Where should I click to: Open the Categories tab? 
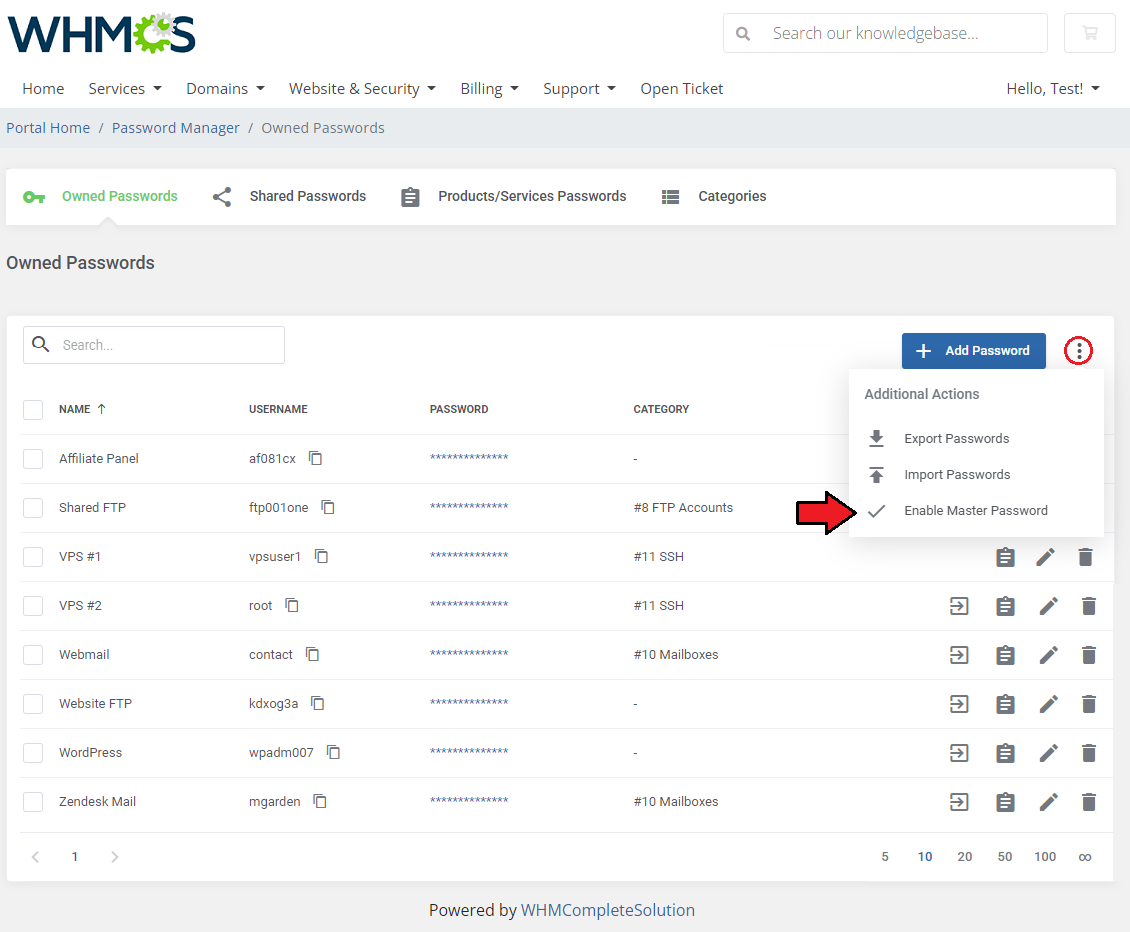[x=713, y=196]
